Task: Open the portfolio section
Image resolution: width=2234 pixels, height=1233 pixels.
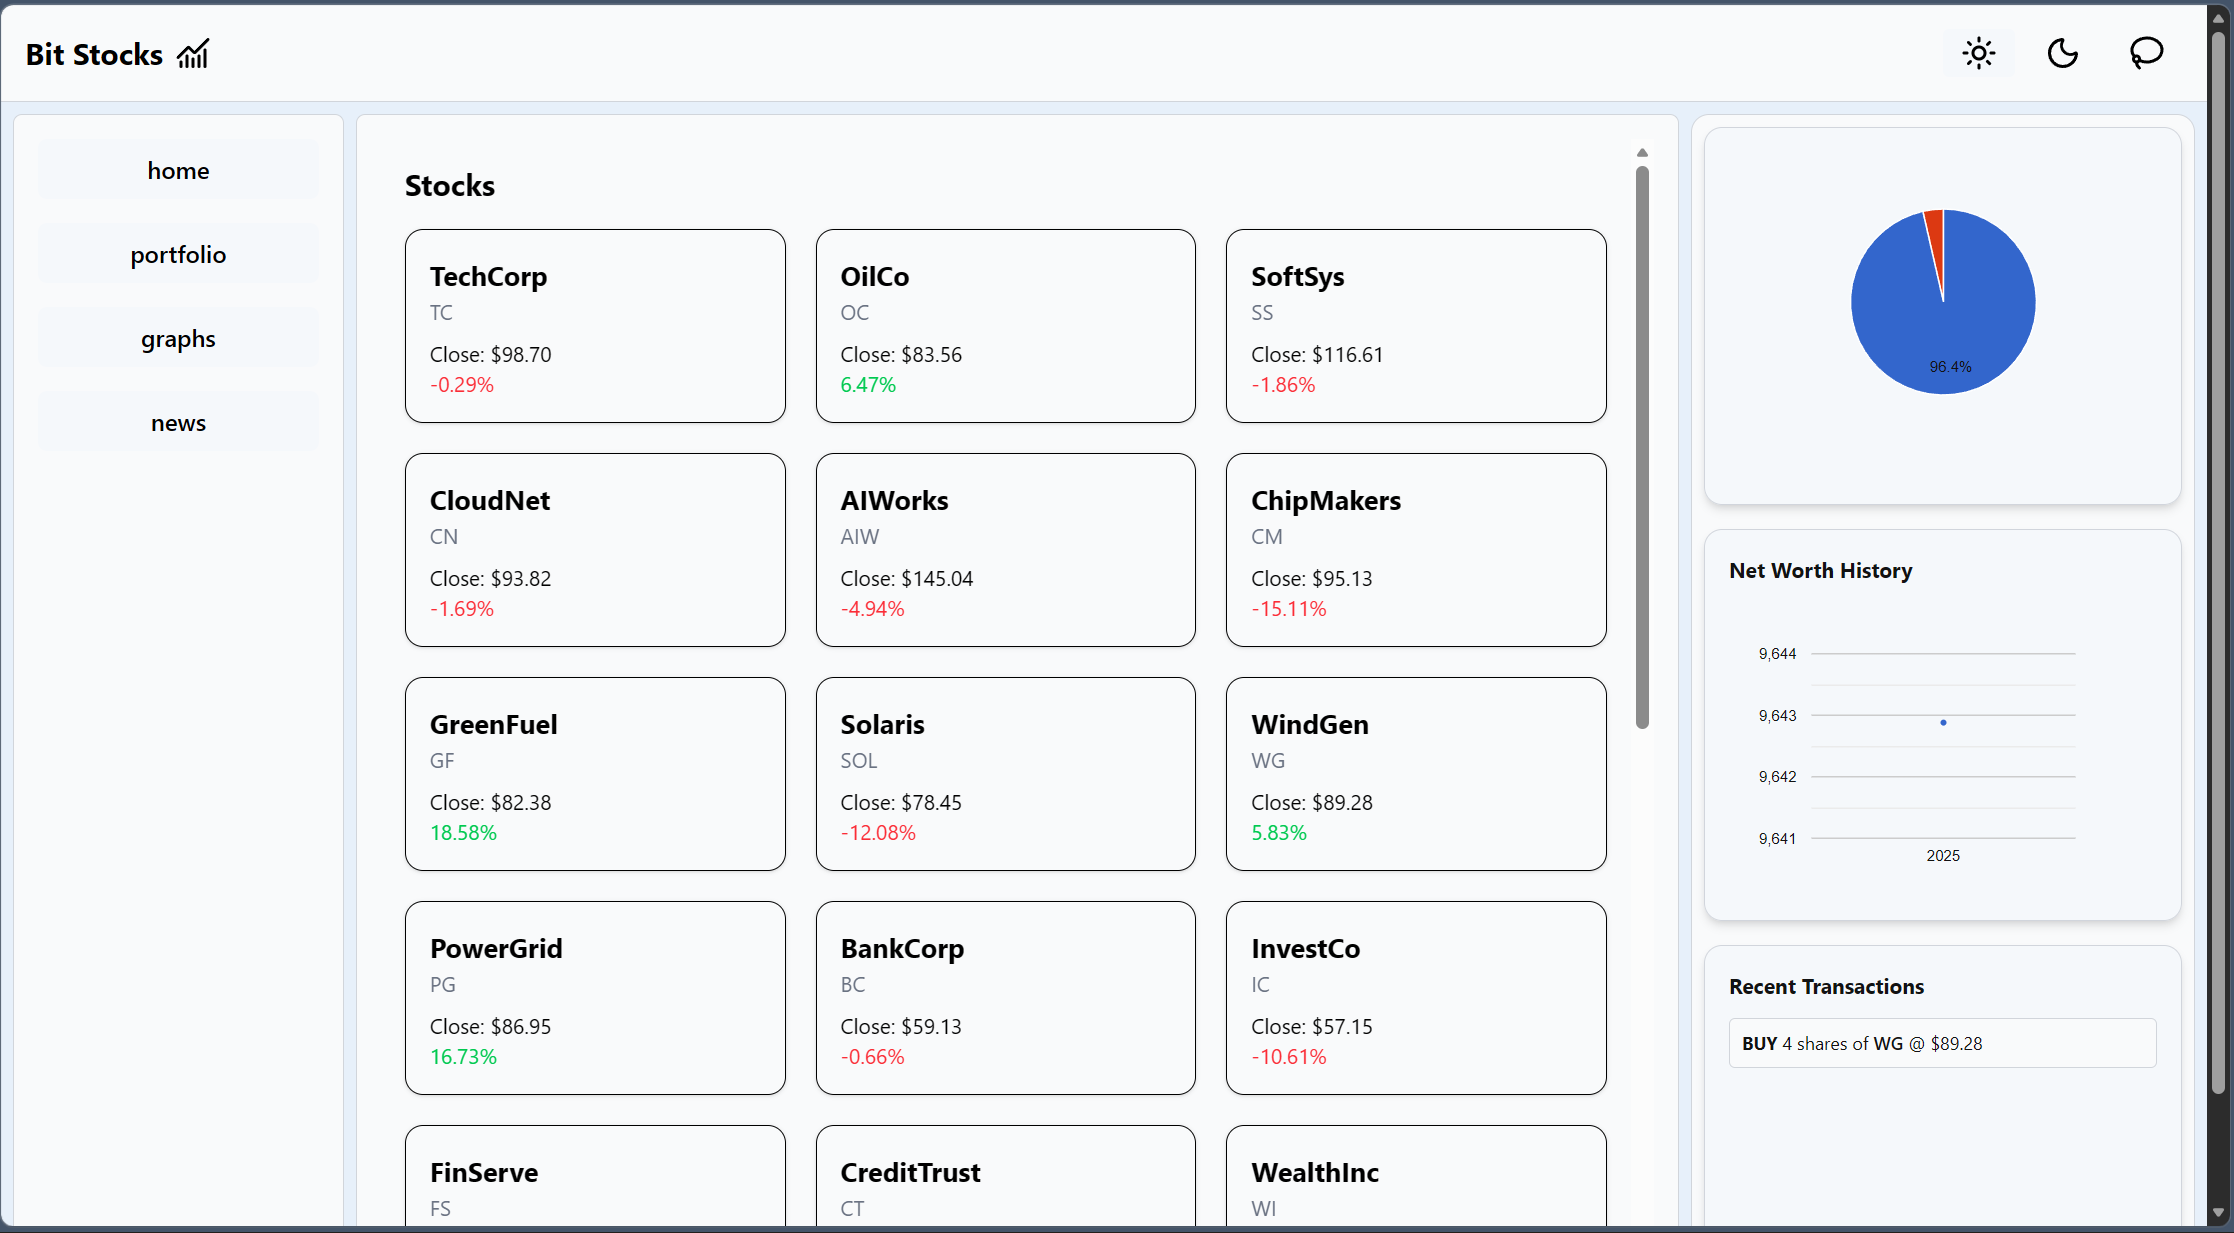Action: coord(178,254)
